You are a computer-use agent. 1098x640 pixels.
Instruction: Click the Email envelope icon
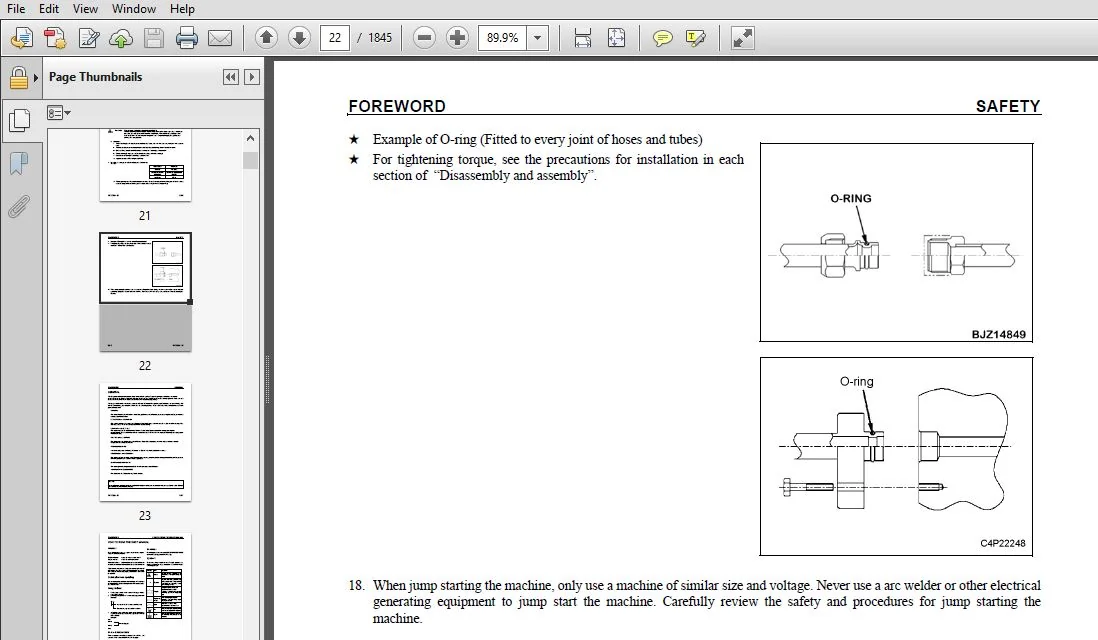pyautogui.click(x=220, y=38)
